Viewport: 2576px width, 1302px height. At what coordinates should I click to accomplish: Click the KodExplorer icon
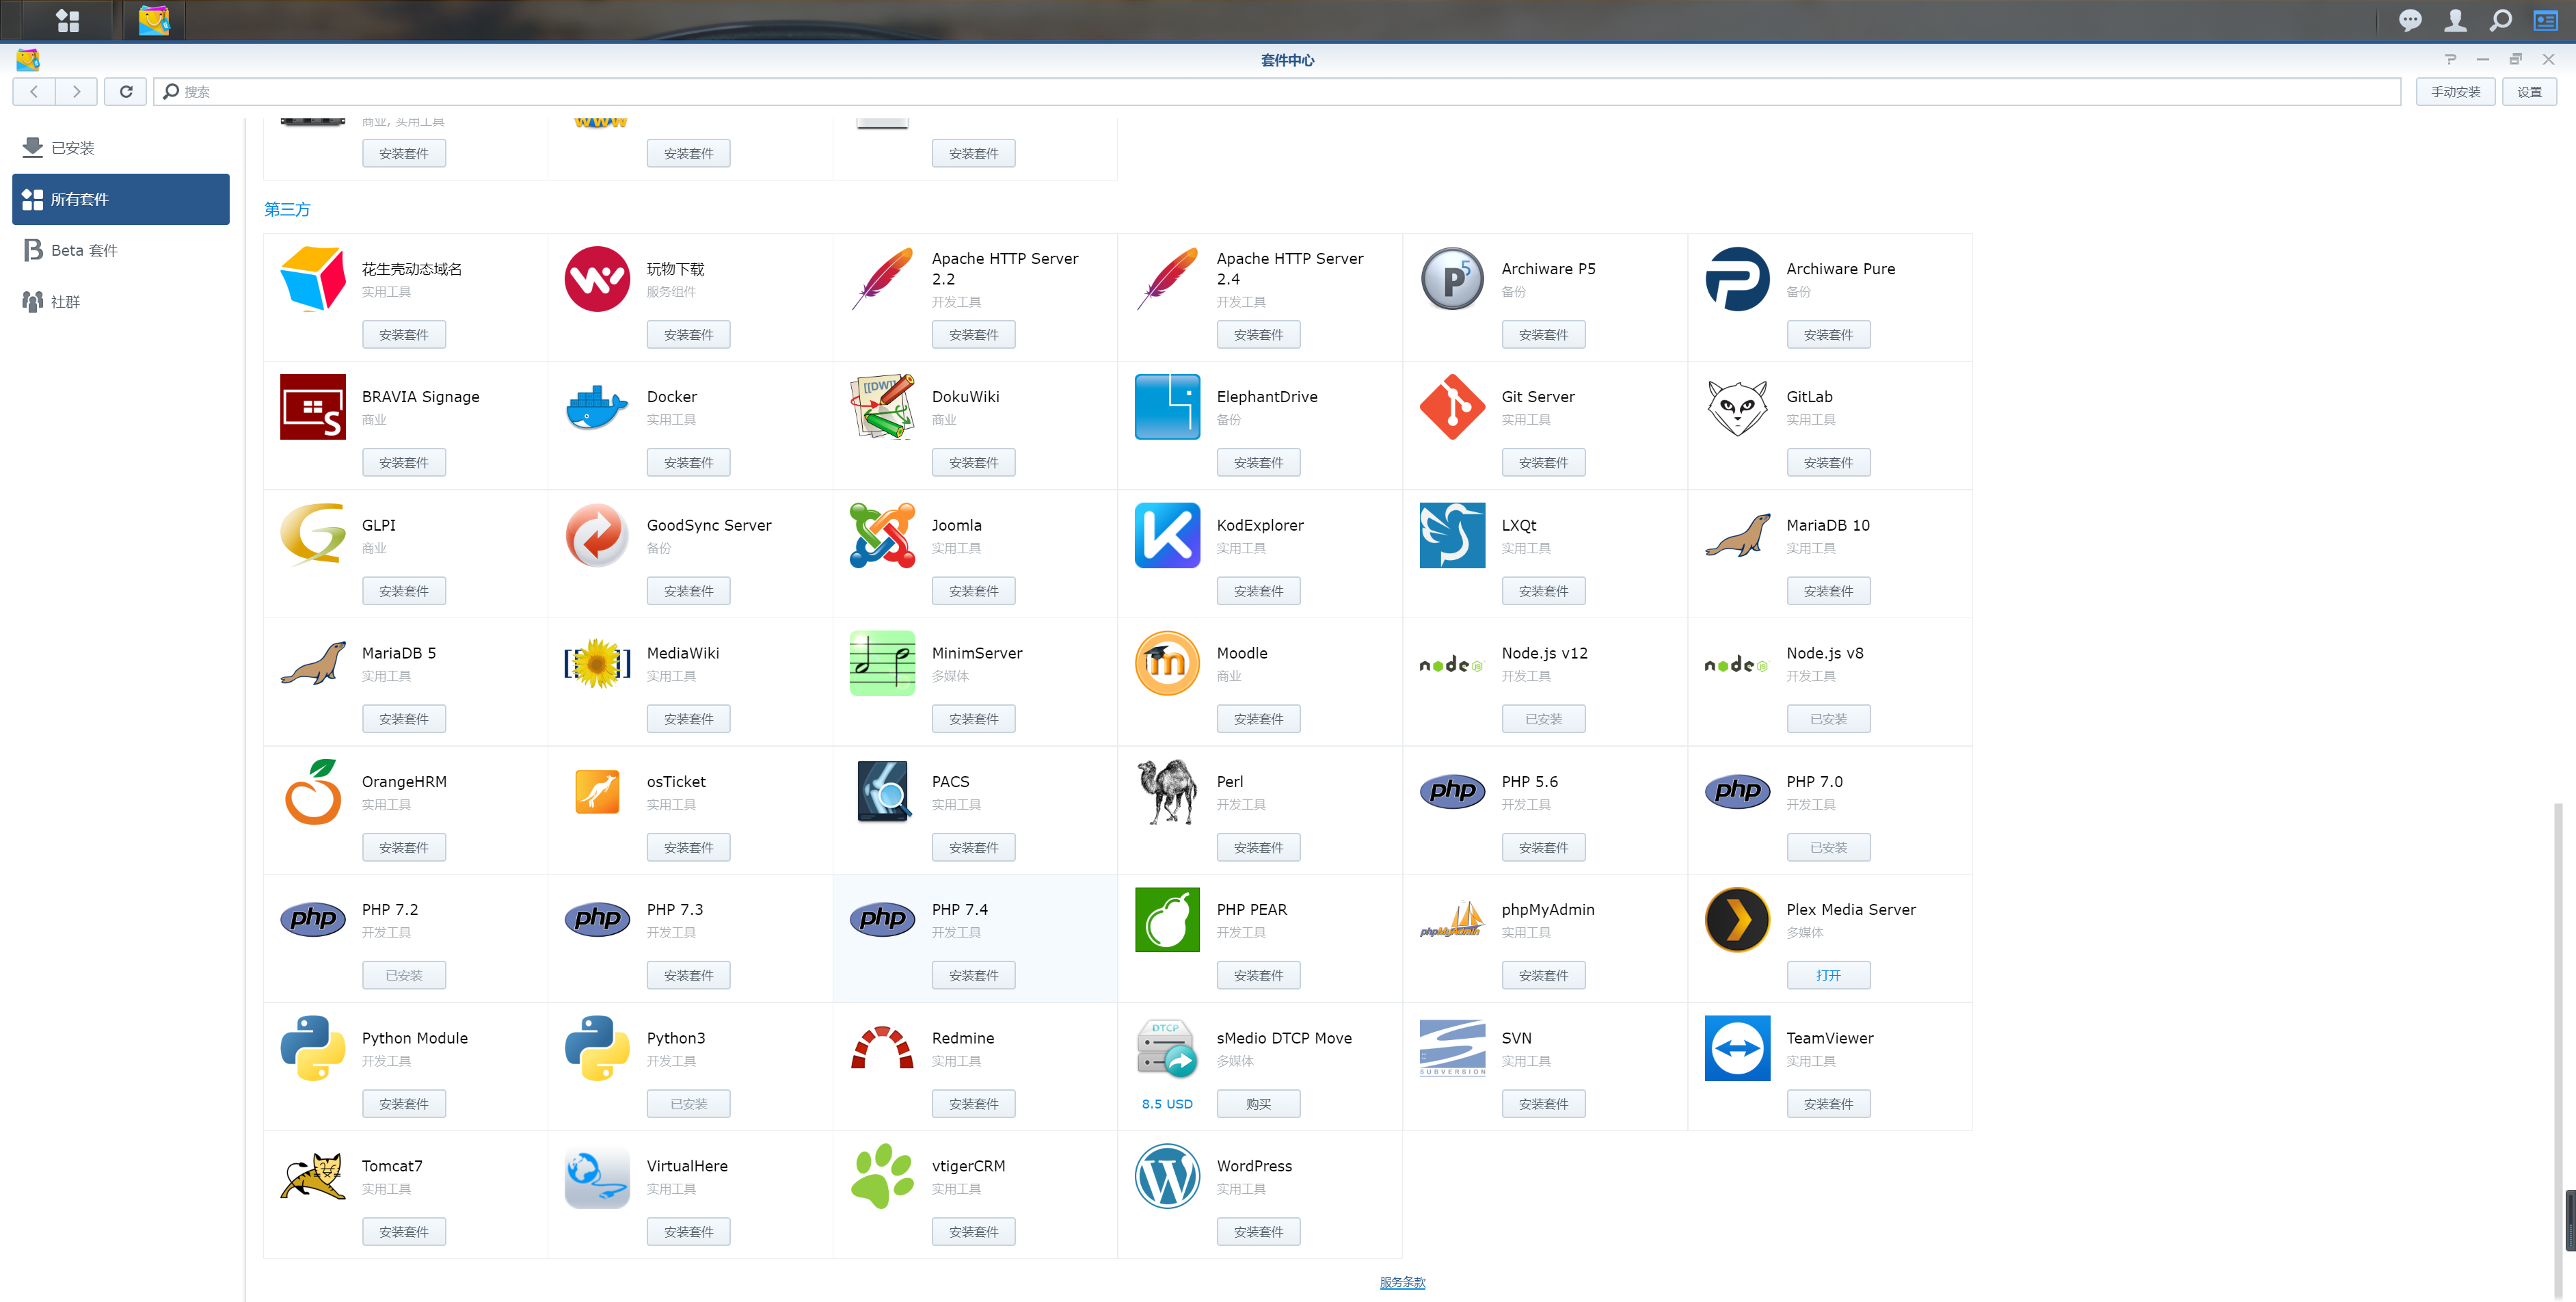1167,535
